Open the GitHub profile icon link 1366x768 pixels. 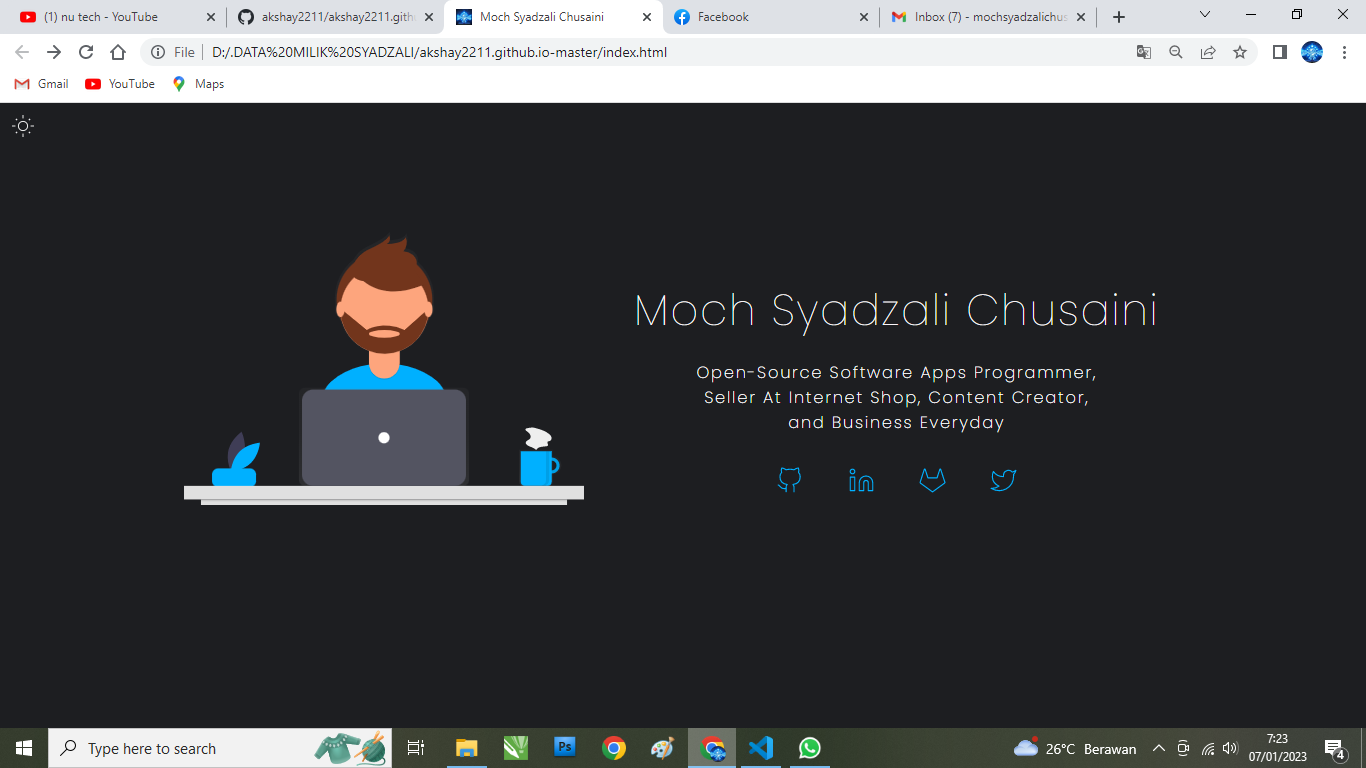pyautogui.click(x=789, y=480)
